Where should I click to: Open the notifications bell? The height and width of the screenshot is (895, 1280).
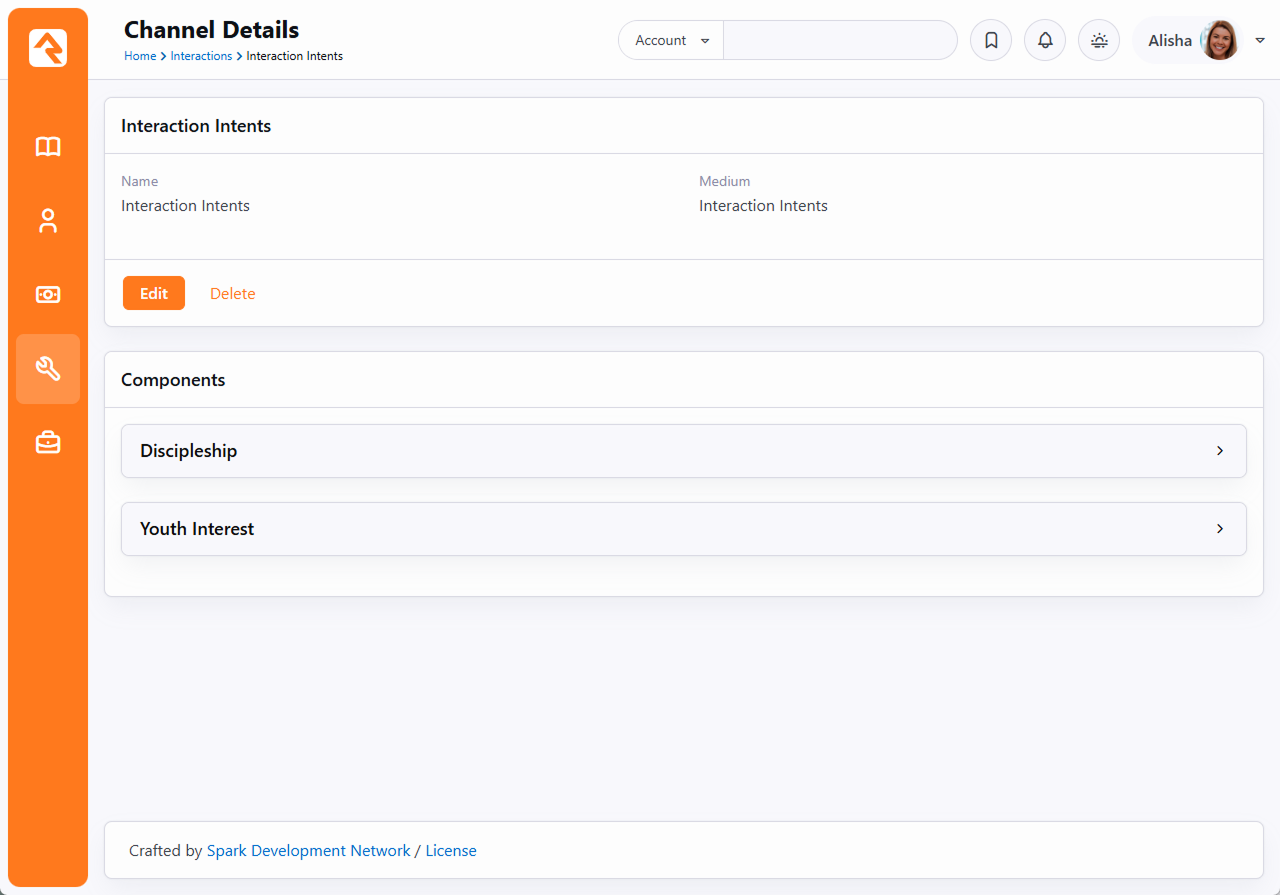[x=1045, y=41]
